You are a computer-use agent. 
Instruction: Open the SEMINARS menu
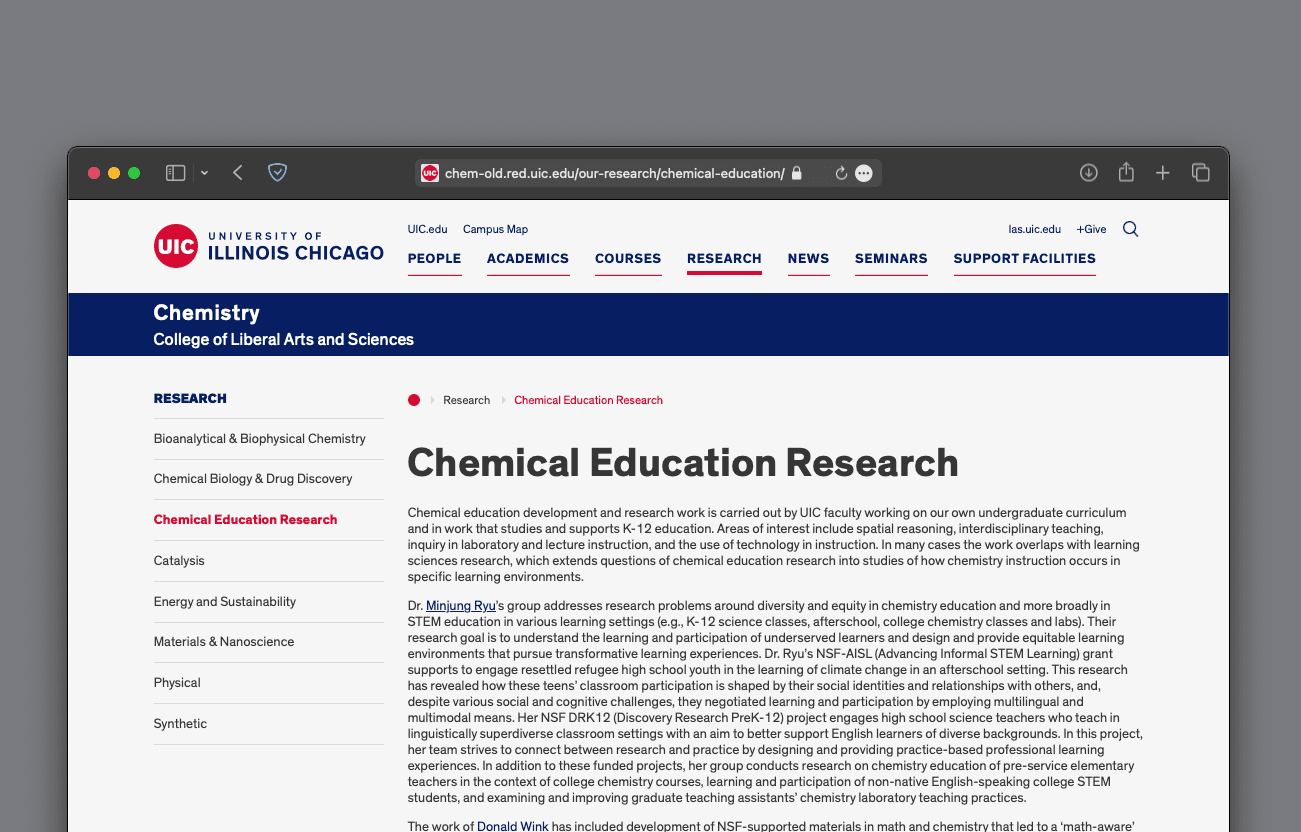[x=891, y=258]
